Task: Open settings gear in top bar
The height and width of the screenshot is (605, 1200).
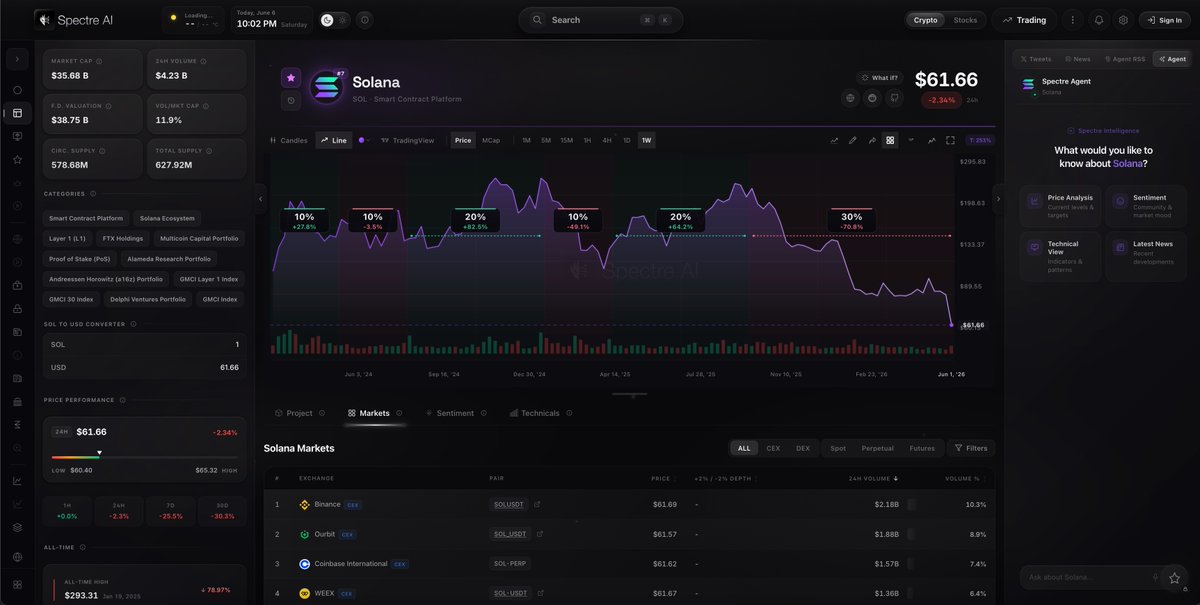Action: [1123, 20]
